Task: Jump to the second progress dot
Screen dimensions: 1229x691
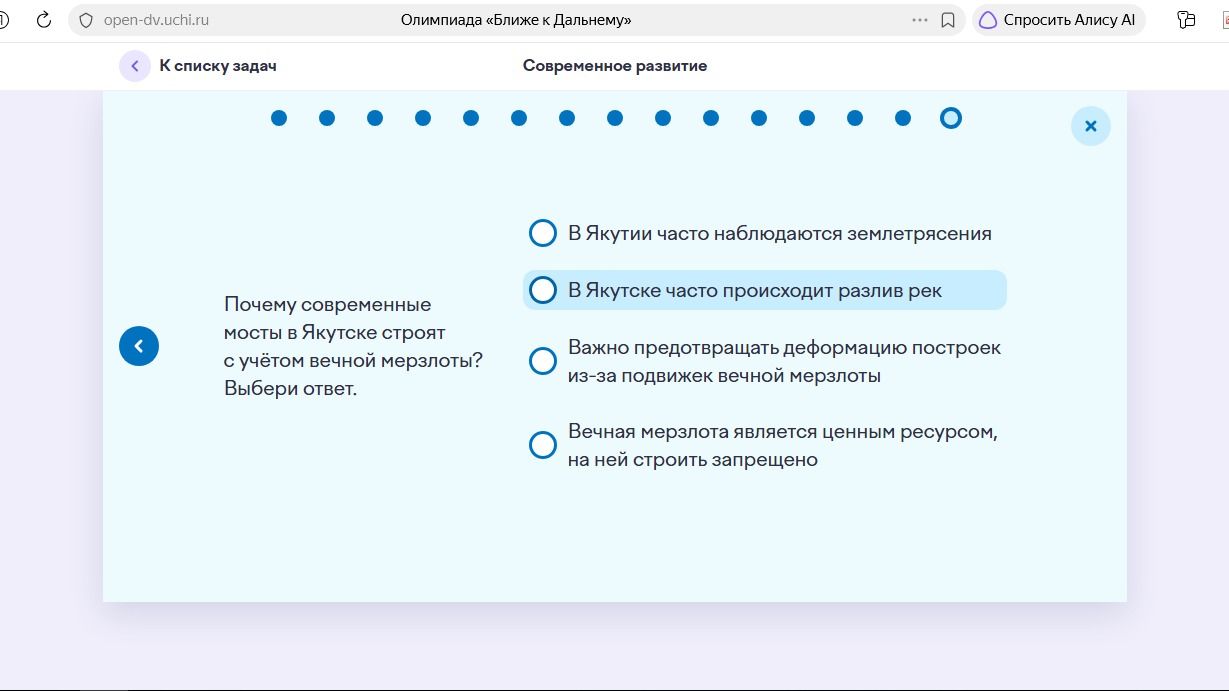Action: click(x=327, y=118)
